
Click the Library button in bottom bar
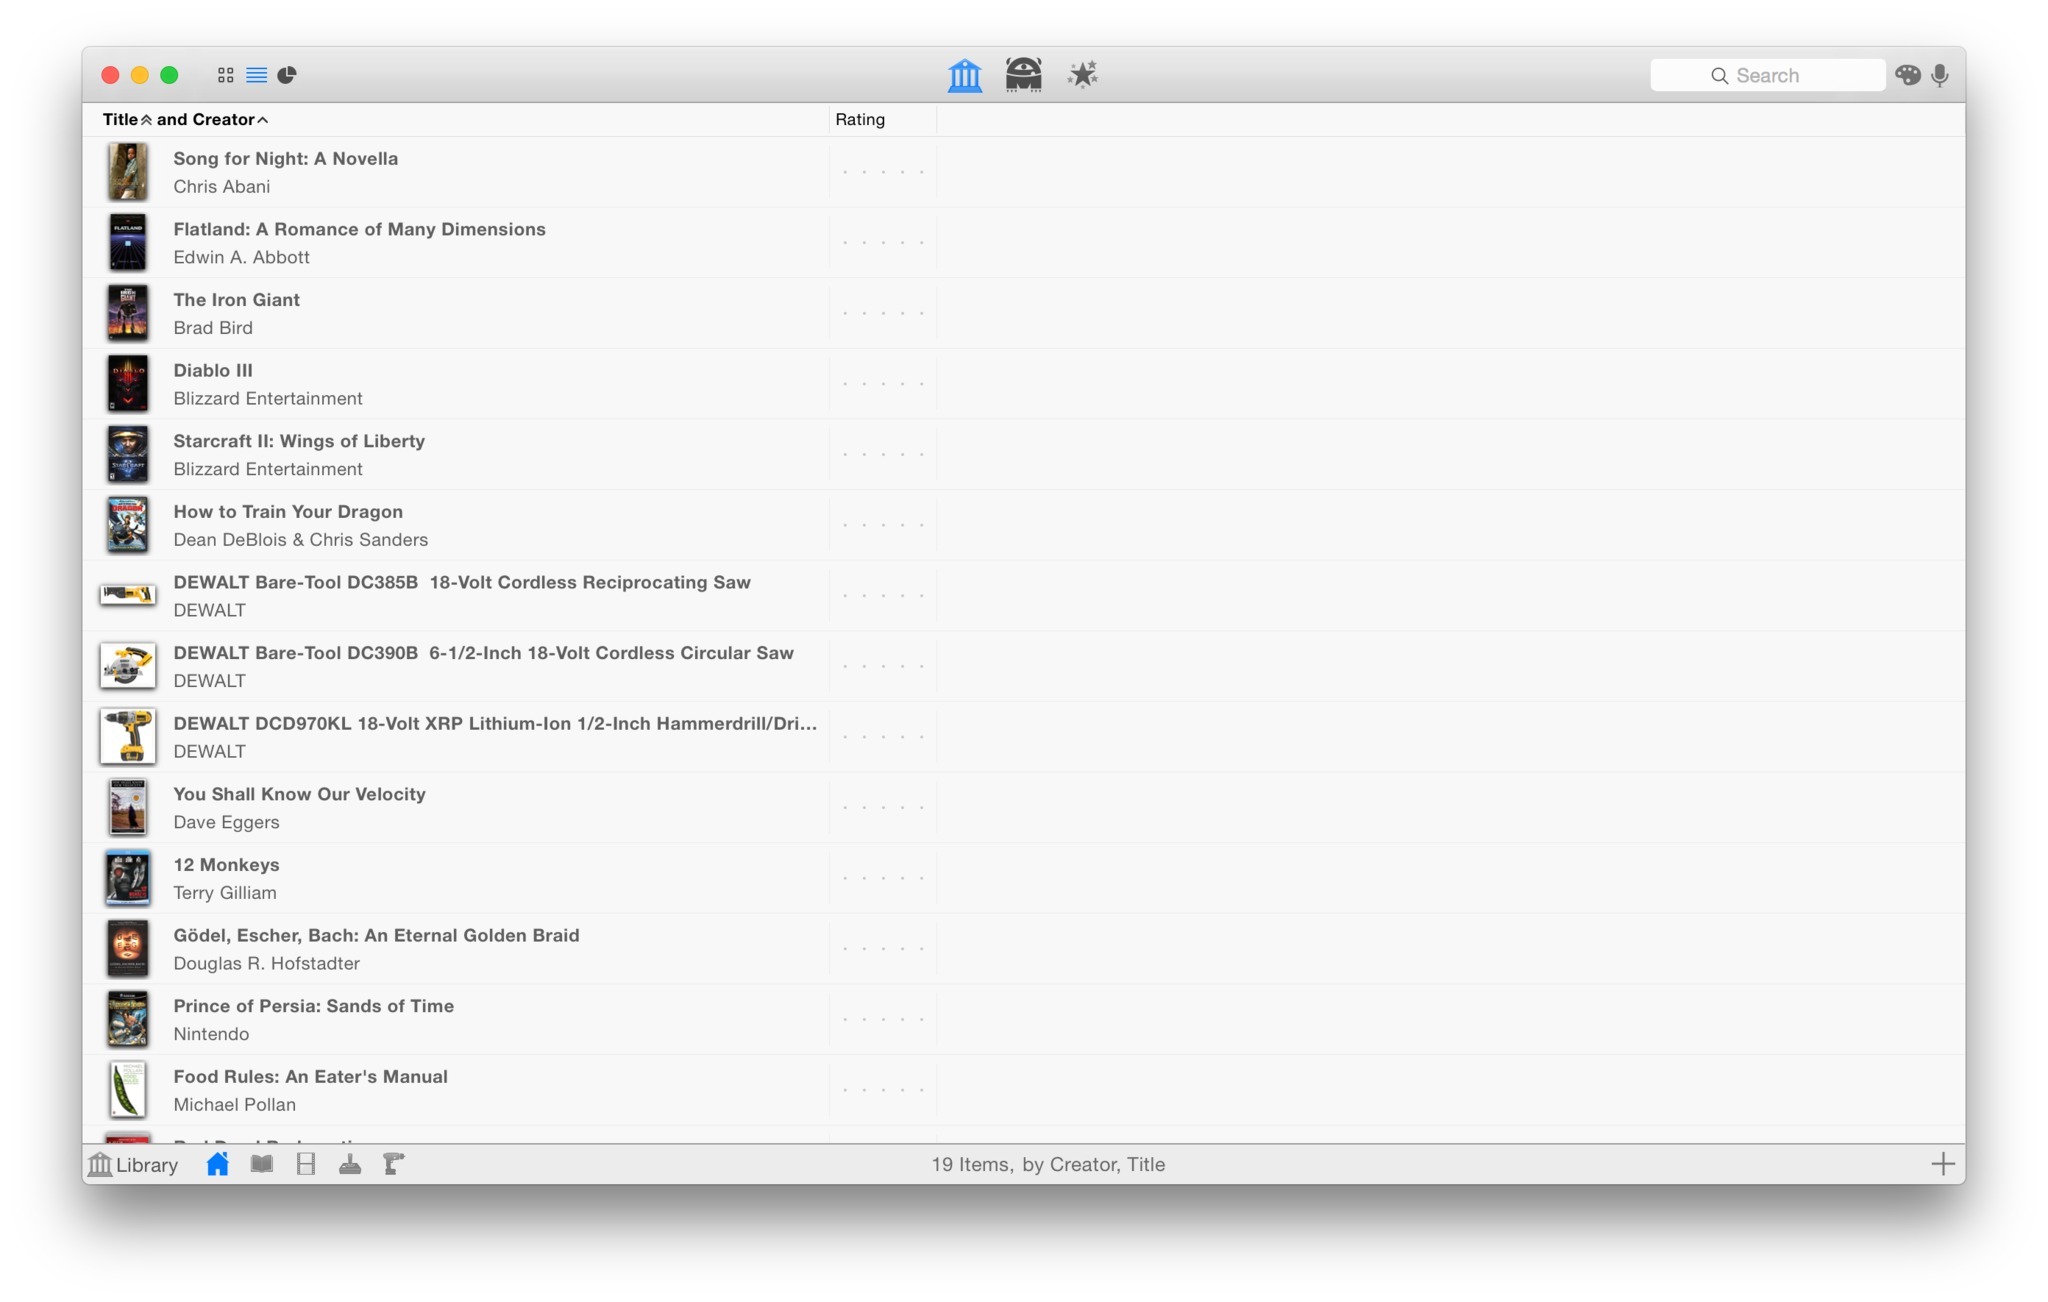tap(133, 1164)
